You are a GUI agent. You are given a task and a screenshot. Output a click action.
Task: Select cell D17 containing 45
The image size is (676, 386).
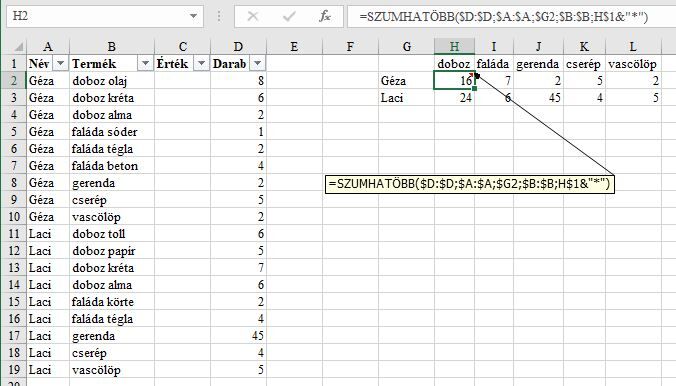238,336
